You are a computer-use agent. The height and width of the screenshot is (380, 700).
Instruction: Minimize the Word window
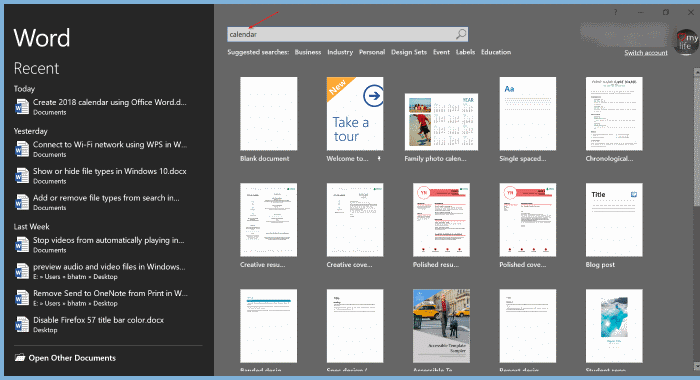[x=641, y=13]
